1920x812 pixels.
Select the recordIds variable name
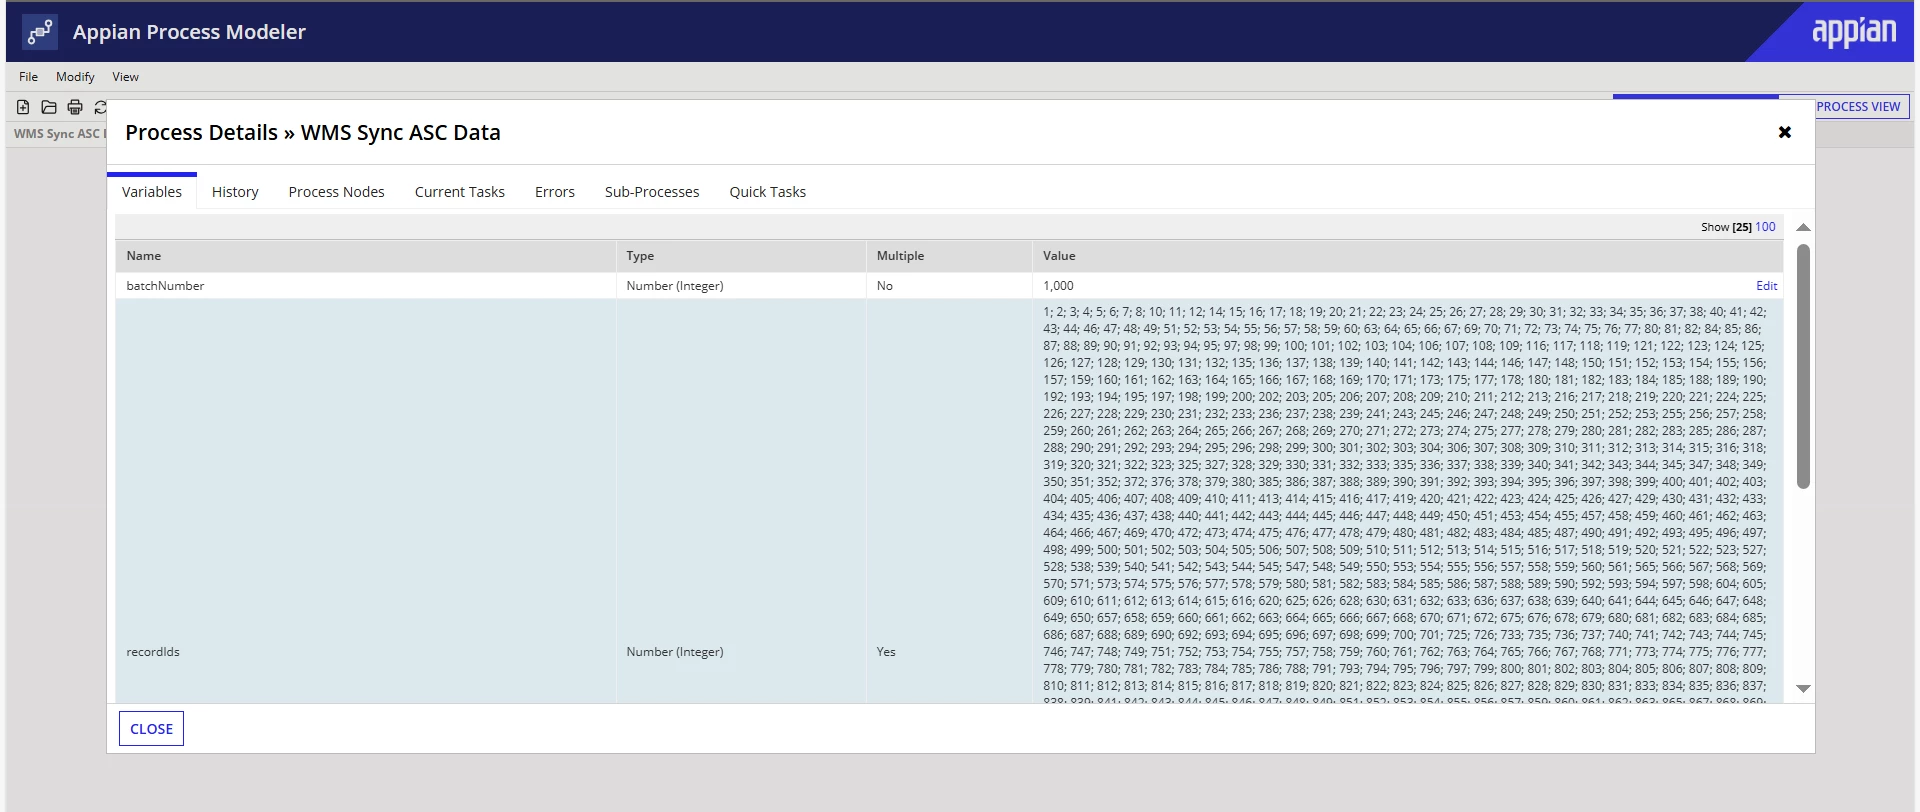tap(153, 652)
